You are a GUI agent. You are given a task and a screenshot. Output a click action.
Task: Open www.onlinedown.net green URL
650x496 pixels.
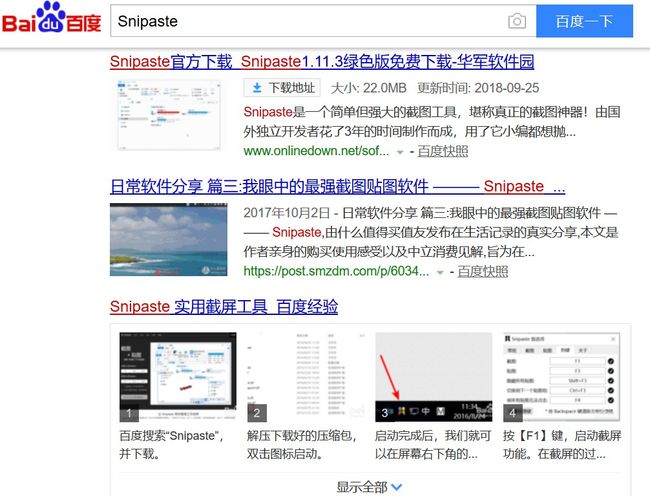[316, 151]
